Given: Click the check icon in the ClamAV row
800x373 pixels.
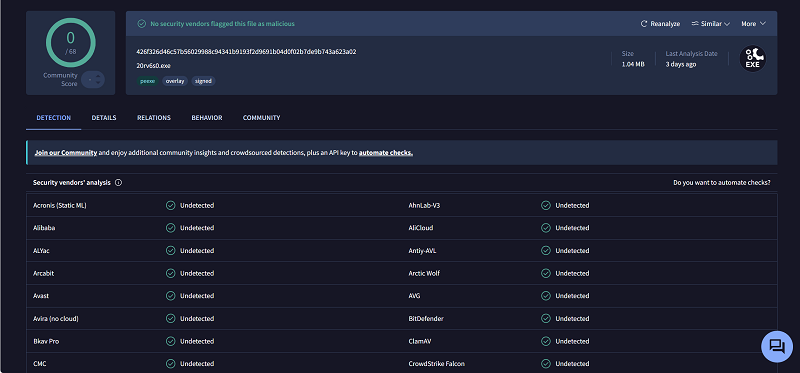Looking at the screenshot, I should point(546,341).
